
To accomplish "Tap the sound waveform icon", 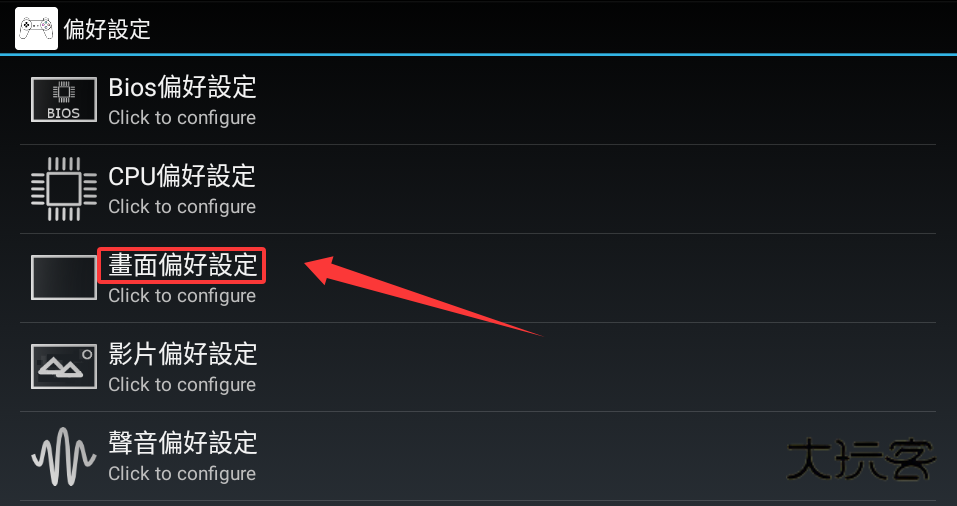I will 64,456.
